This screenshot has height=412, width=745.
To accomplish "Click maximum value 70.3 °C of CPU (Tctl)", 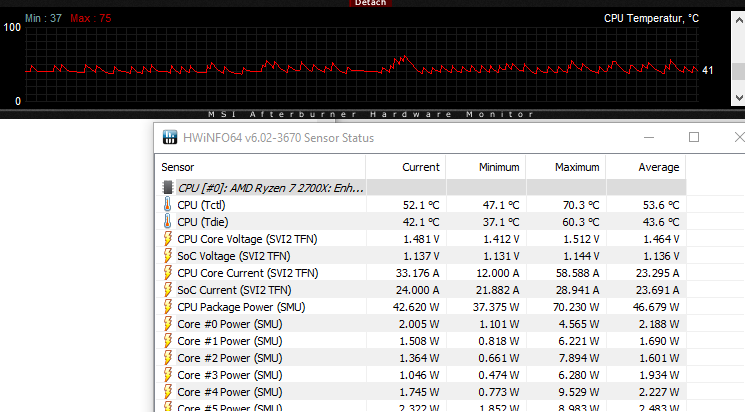I will [581, 205].
